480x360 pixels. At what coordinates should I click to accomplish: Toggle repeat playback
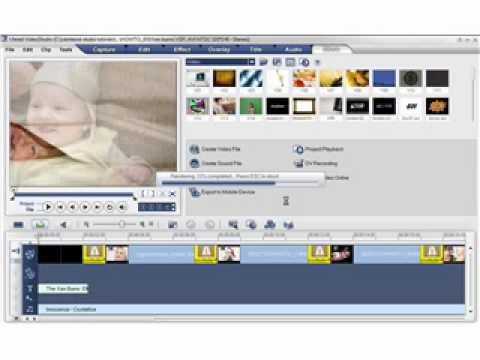(110, 207)
